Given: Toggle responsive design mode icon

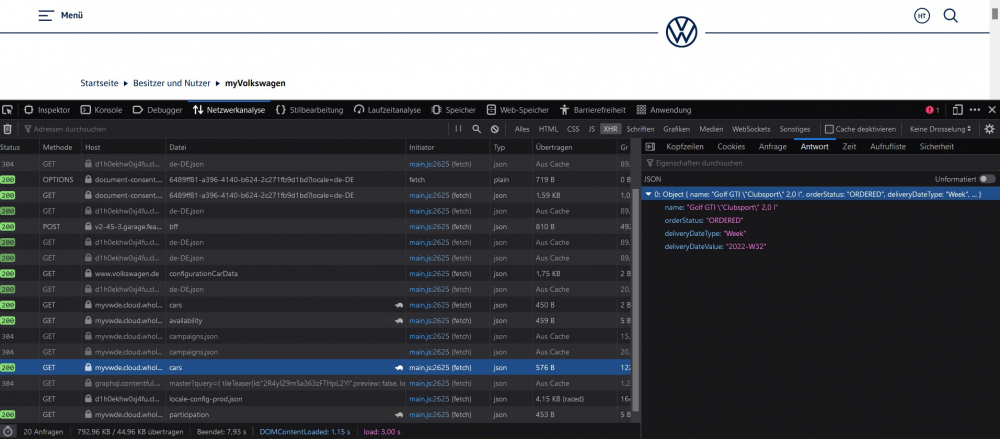Looking at the screenshot, I should point(957,110).
